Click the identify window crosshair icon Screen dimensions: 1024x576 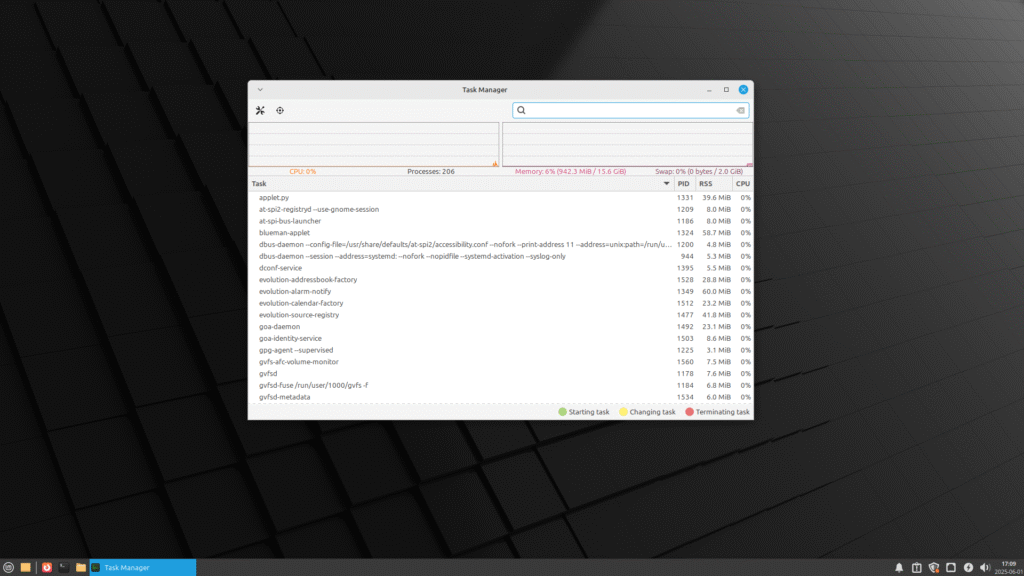point(280,110)
